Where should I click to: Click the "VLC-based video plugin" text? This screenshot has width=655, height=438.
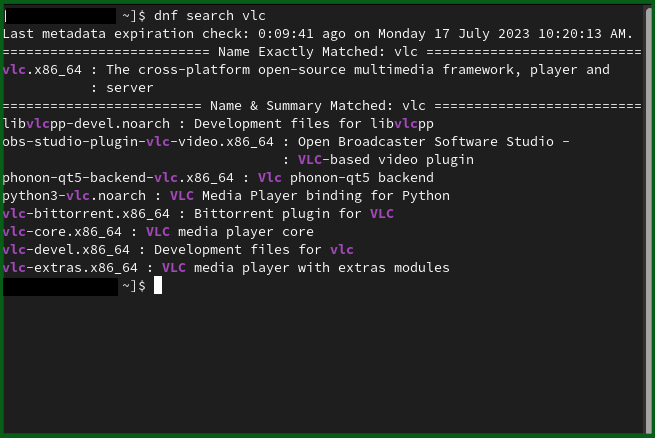click(x=385, y=160)
